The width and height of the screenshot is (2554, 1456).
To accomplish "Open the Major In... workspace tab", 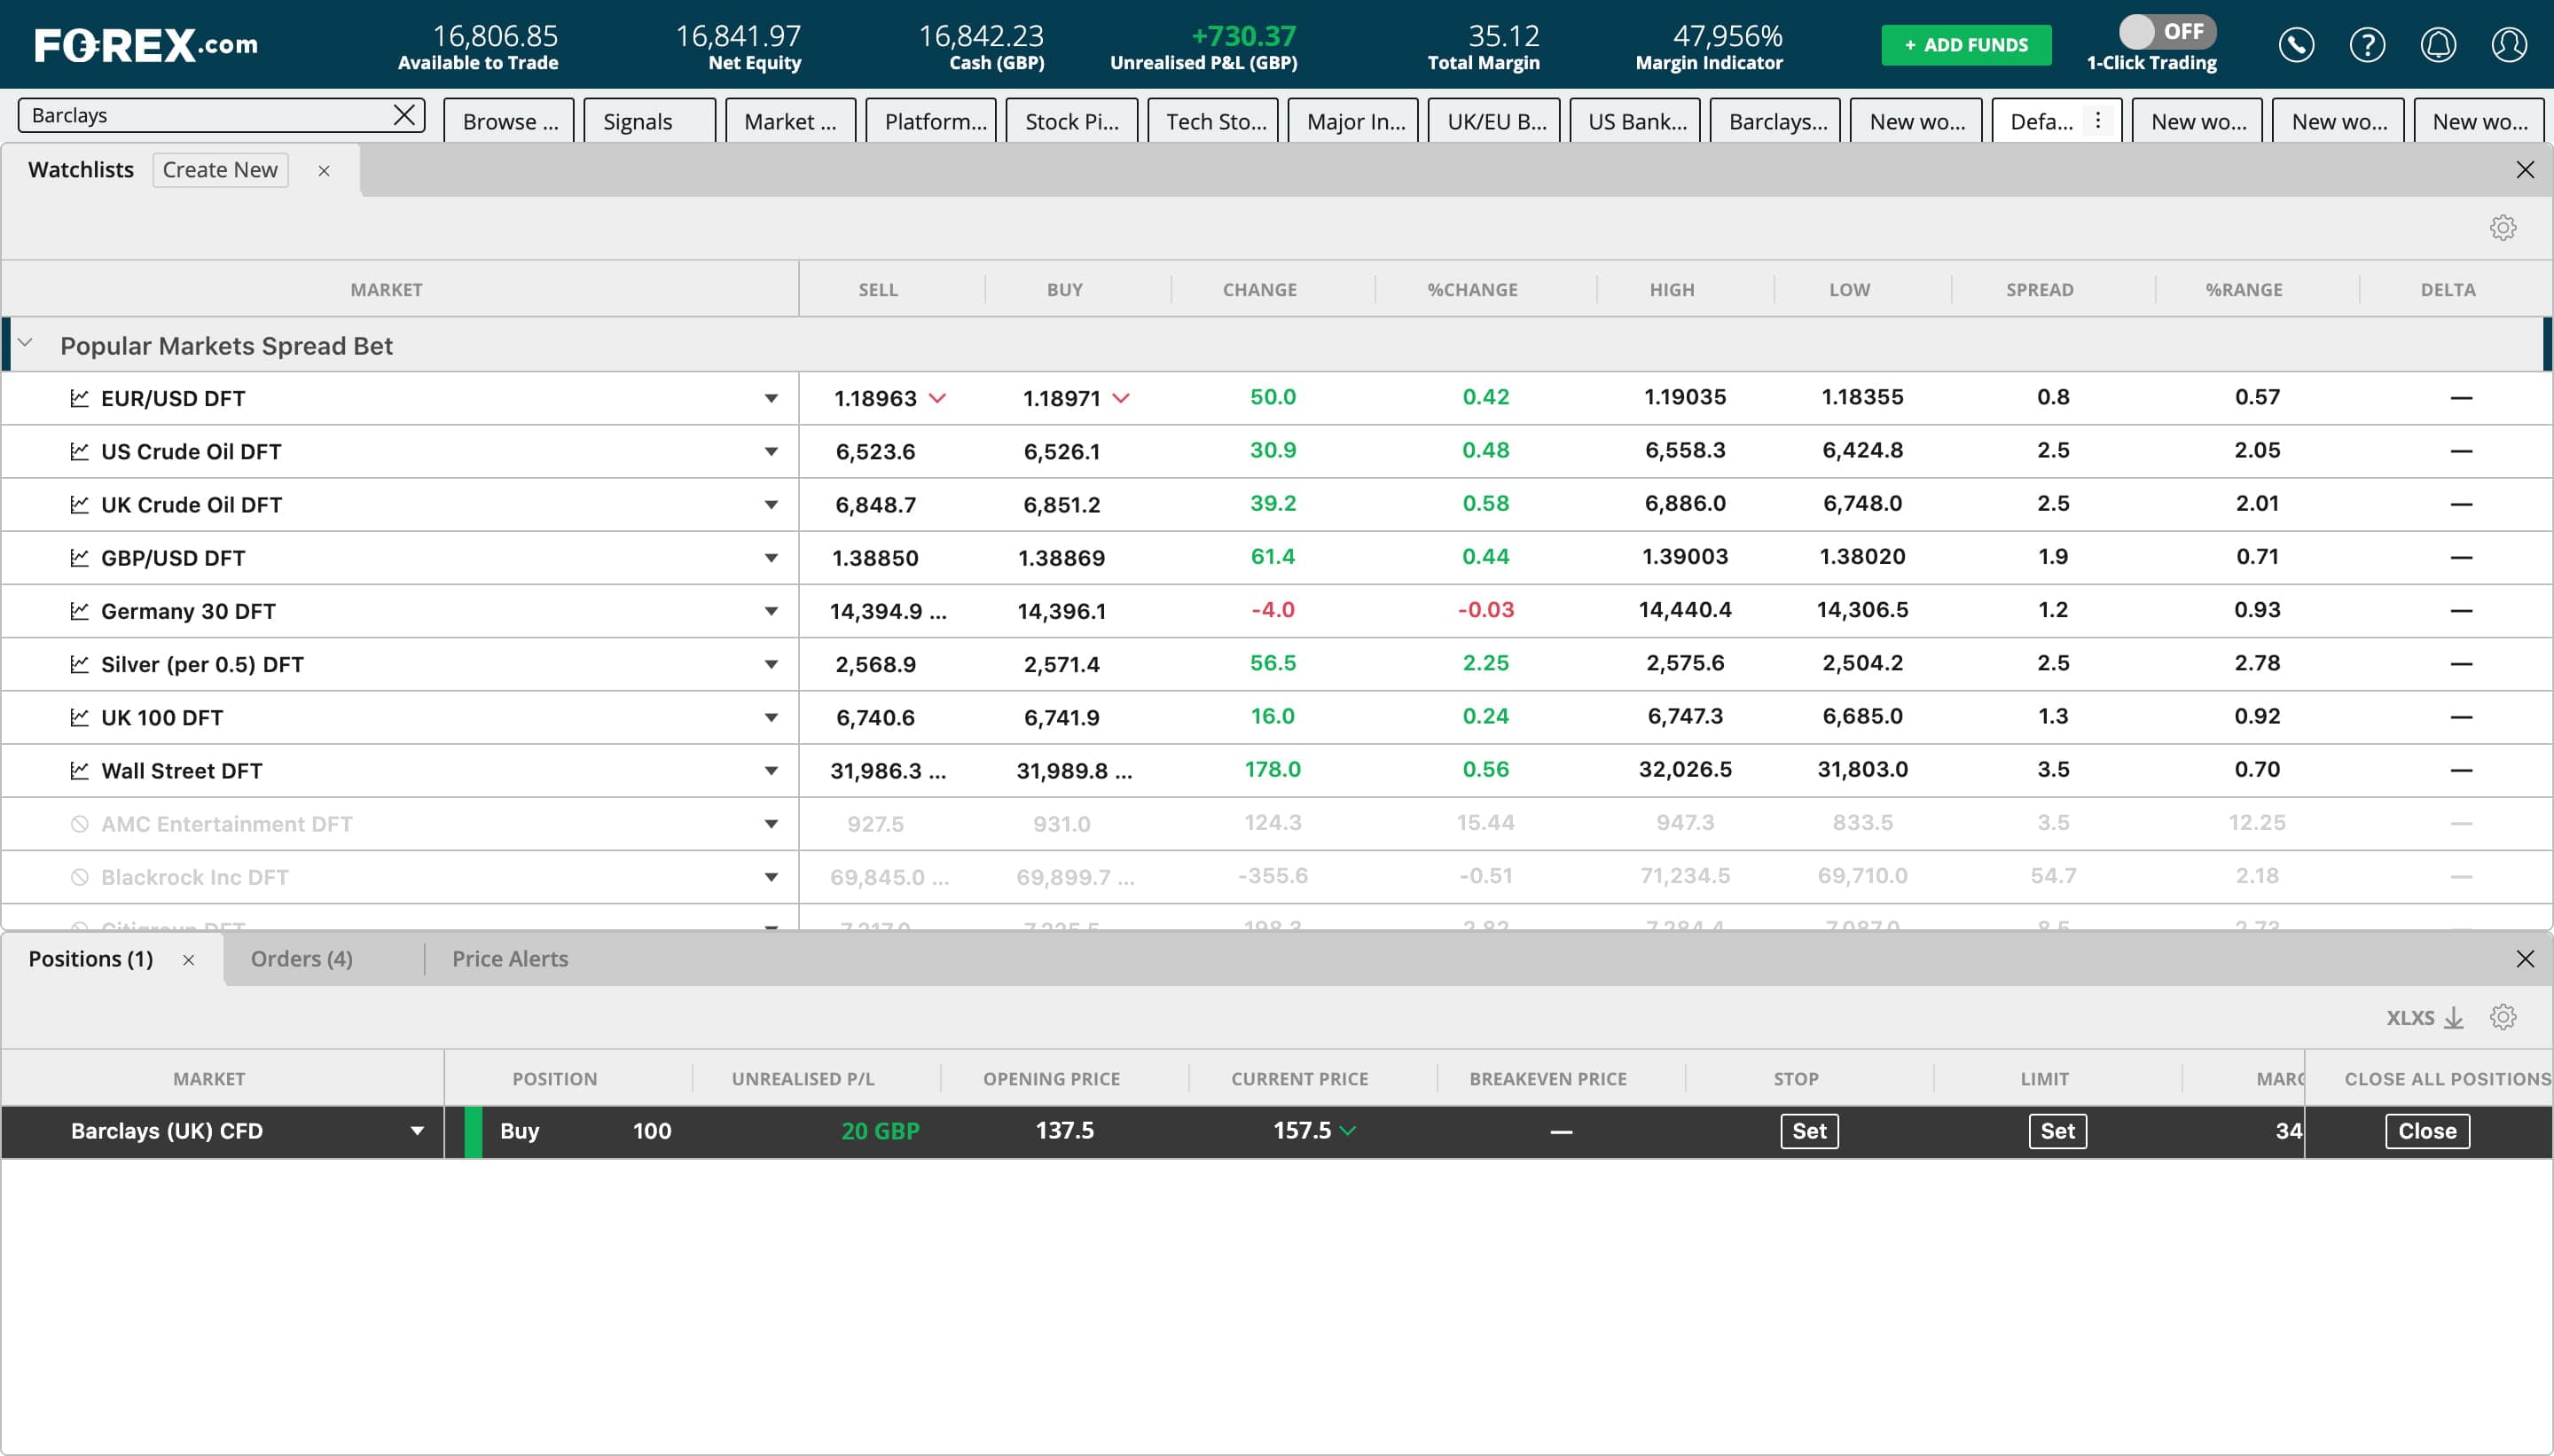I will point(1353,121).
